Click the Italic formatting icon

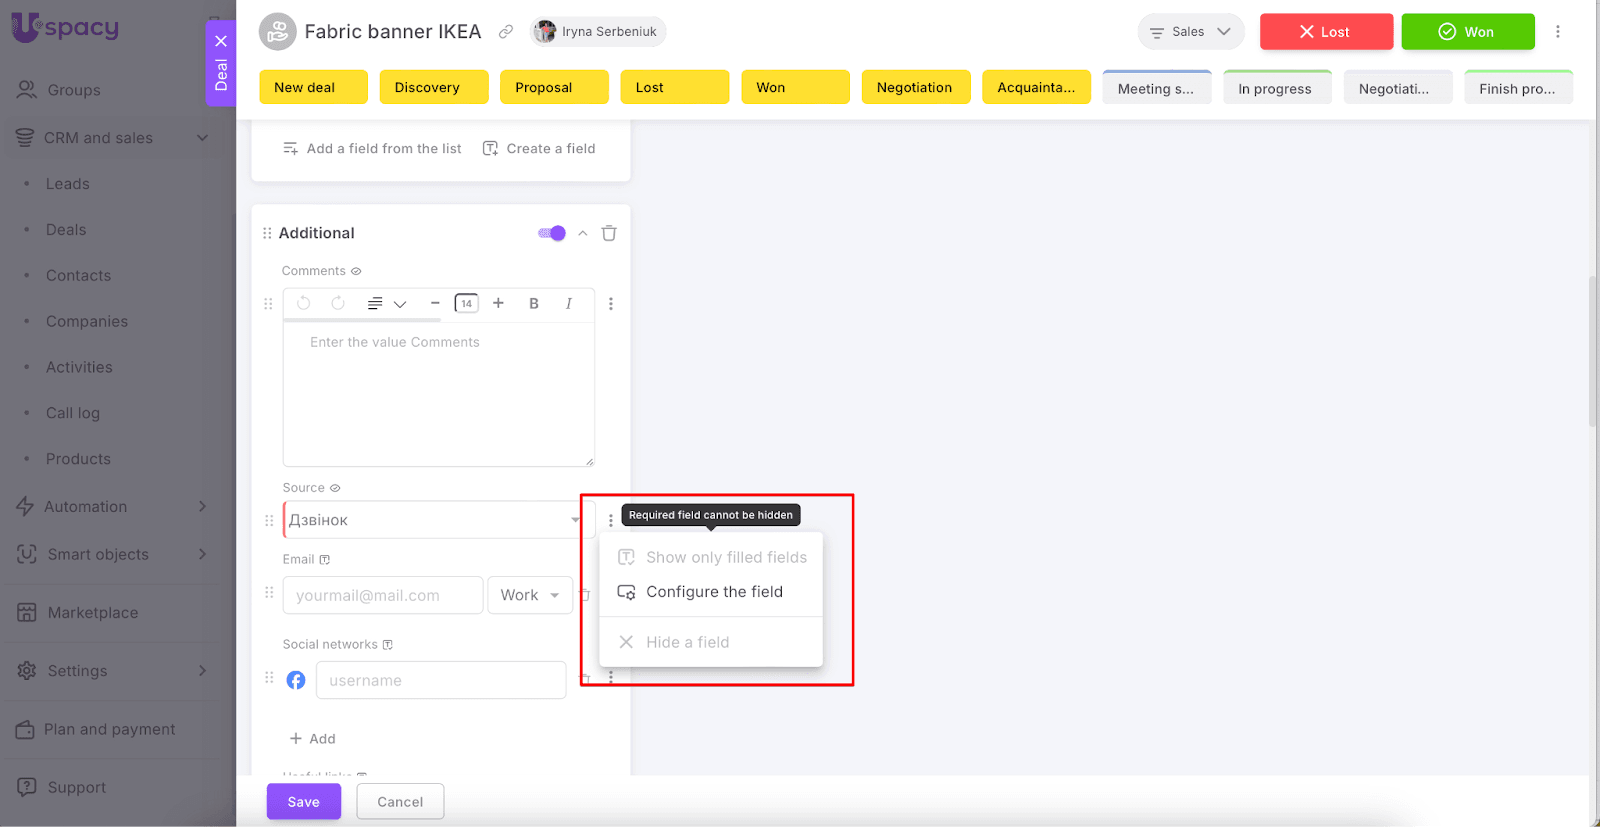click(x=568, y=304)
